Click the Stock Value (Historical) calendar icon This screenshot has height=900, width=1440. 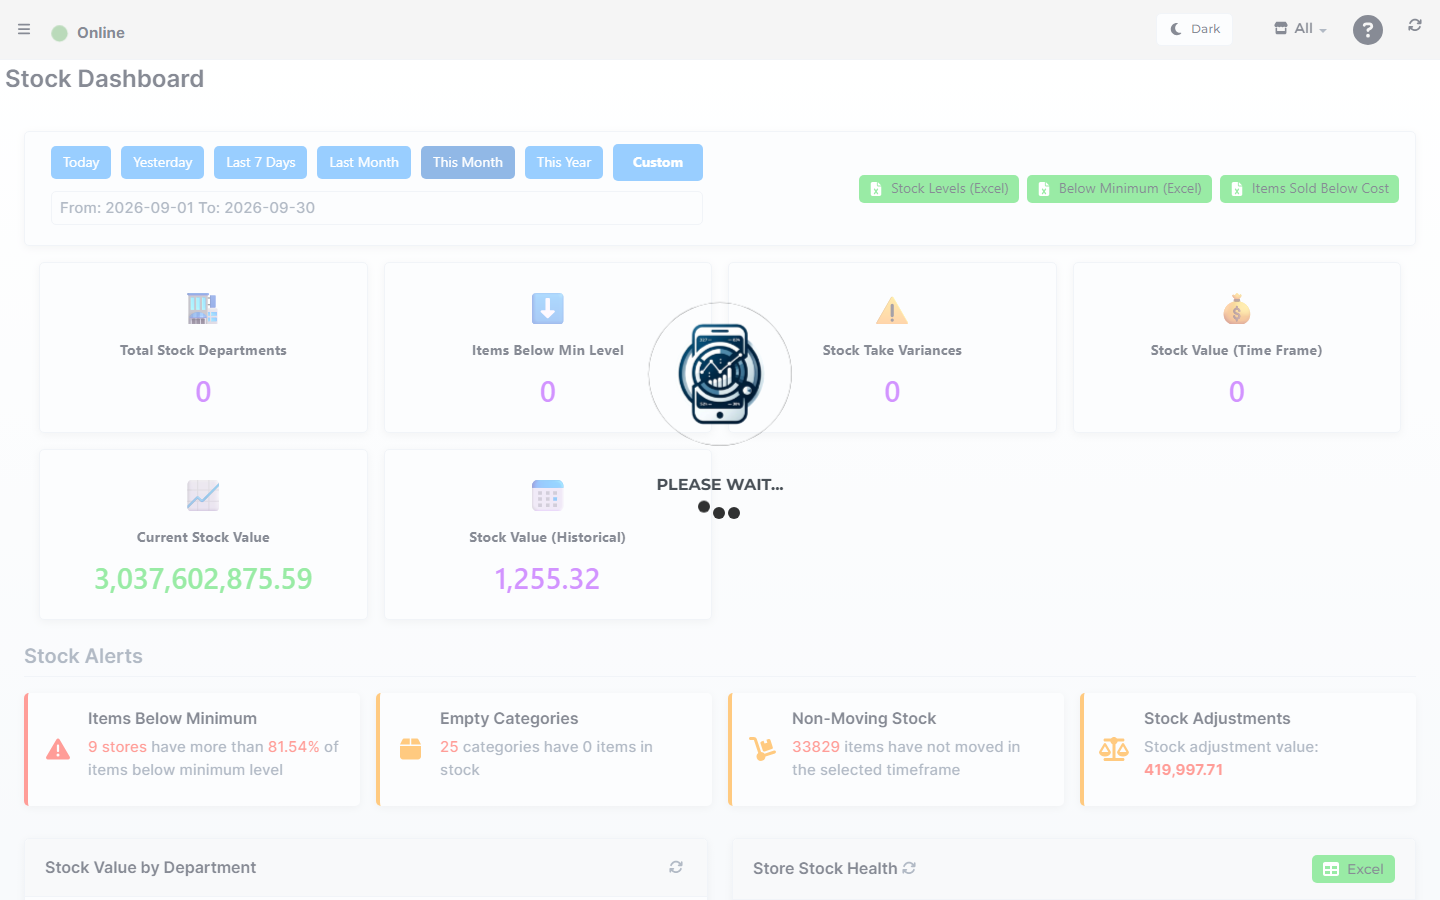click(548, 496)
